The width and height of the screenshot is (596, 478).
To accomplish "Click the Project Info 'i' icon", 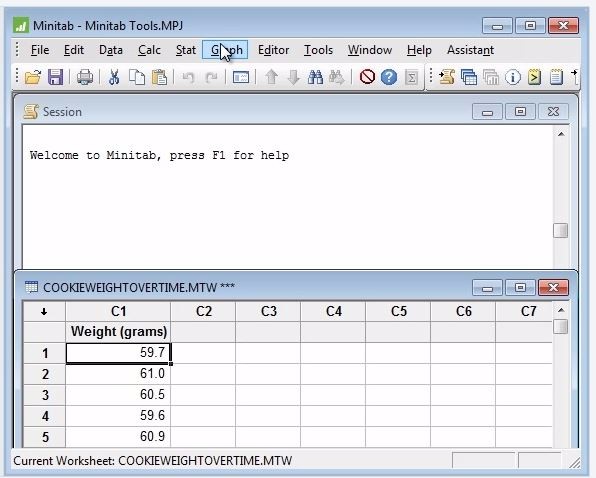I will pos(512,78).
